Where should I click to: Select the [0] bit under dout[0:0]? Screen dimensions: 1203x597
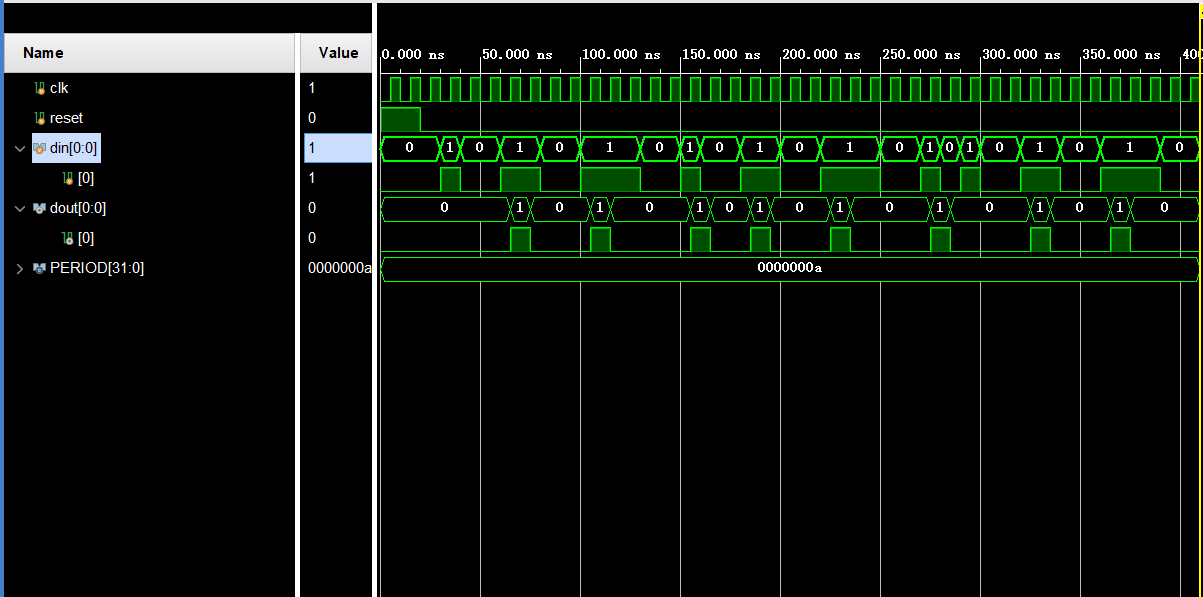click(150, 238)
